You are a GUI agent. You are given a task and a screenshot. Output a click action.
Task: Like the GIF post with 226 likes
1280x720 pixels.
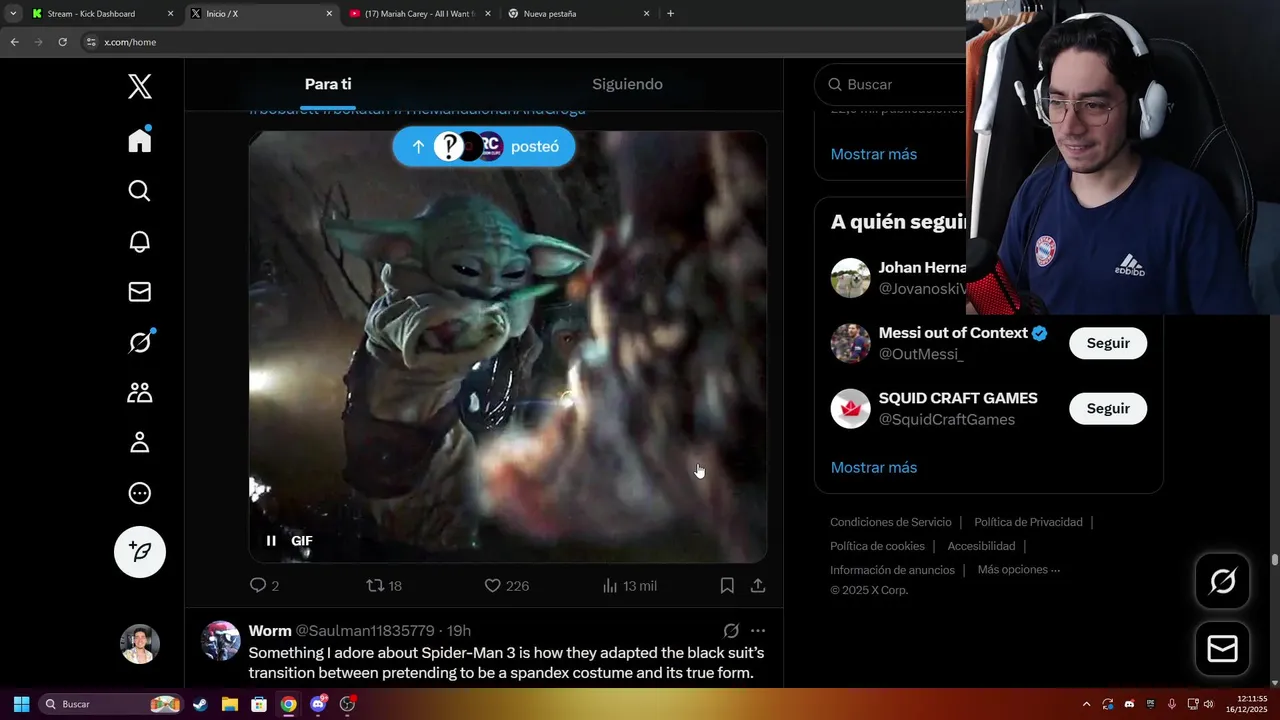506,586
